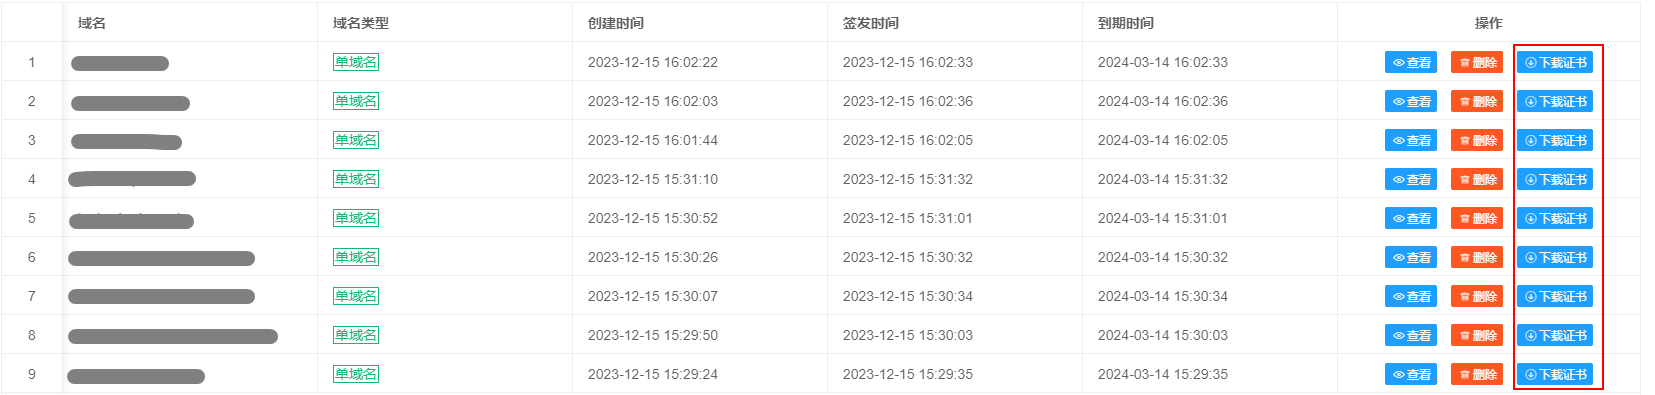This screenshot has width=1655, height=395.
Task: Delete the domain in row 2
Action: coord(1477,101)
